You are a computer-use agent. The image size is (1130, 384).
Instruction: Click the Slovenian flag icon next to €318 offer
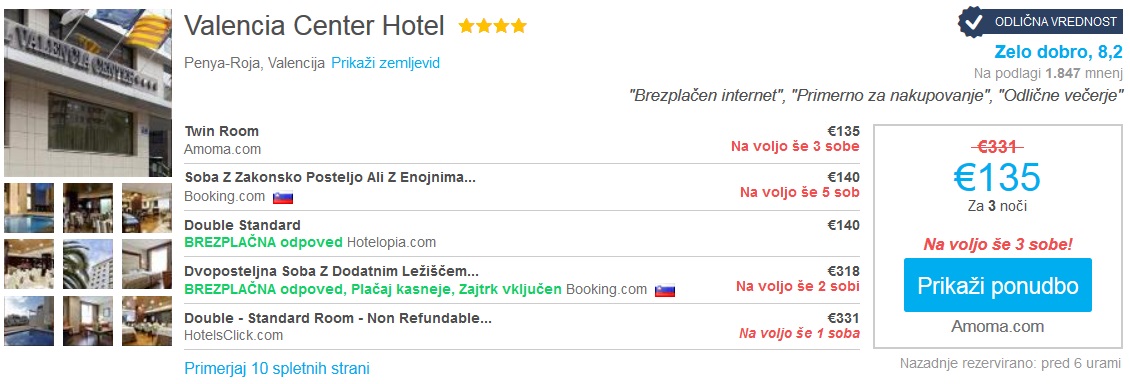click(664, 290)
